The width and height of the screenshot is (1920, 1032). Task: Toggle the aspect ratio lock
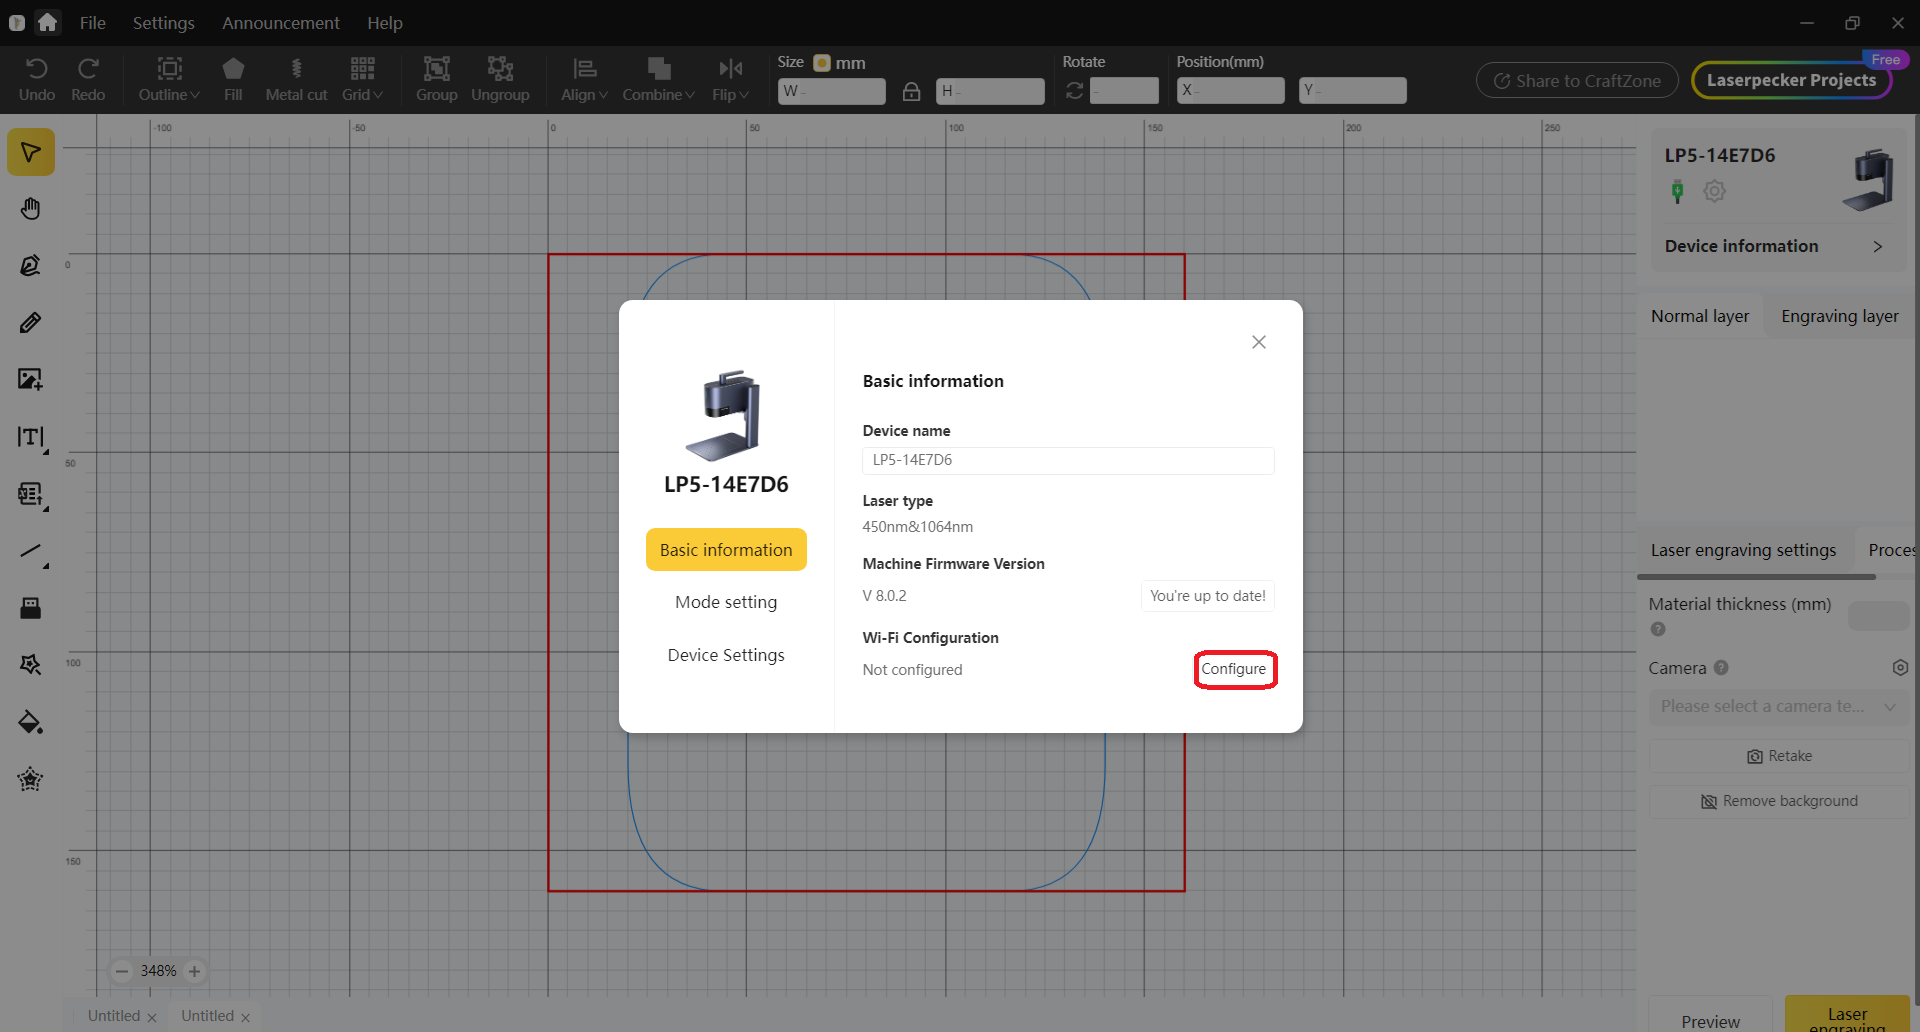[x=911, y=91]
